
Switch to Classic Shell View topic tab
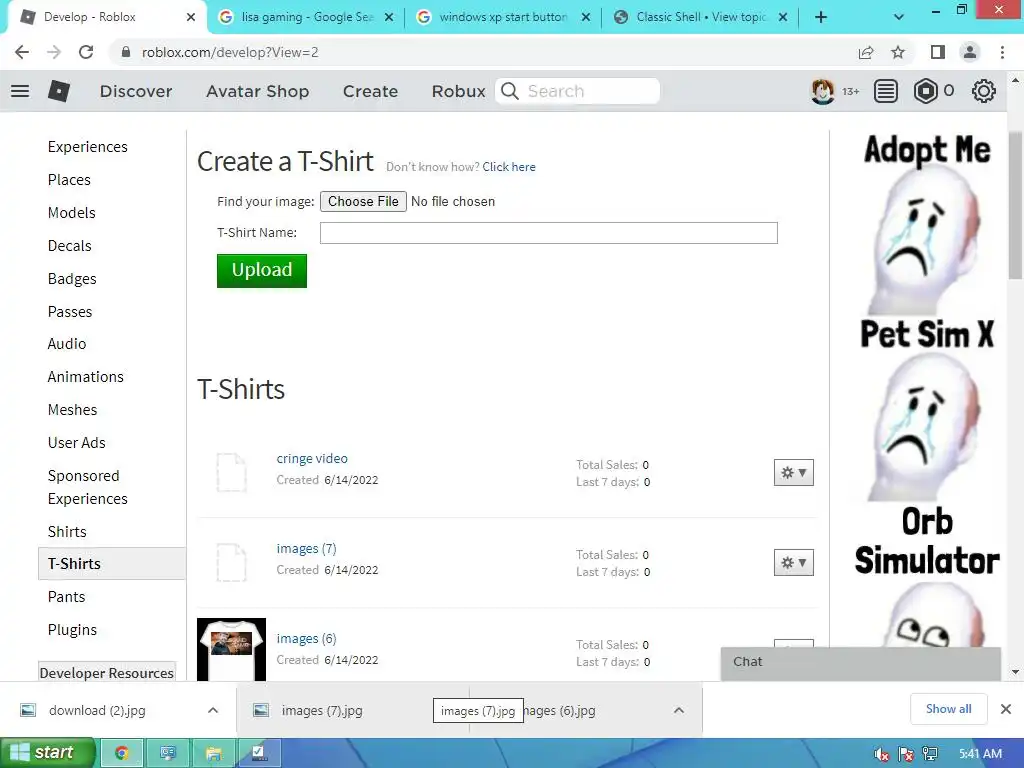pyautogui.click(x=701, y=17)
